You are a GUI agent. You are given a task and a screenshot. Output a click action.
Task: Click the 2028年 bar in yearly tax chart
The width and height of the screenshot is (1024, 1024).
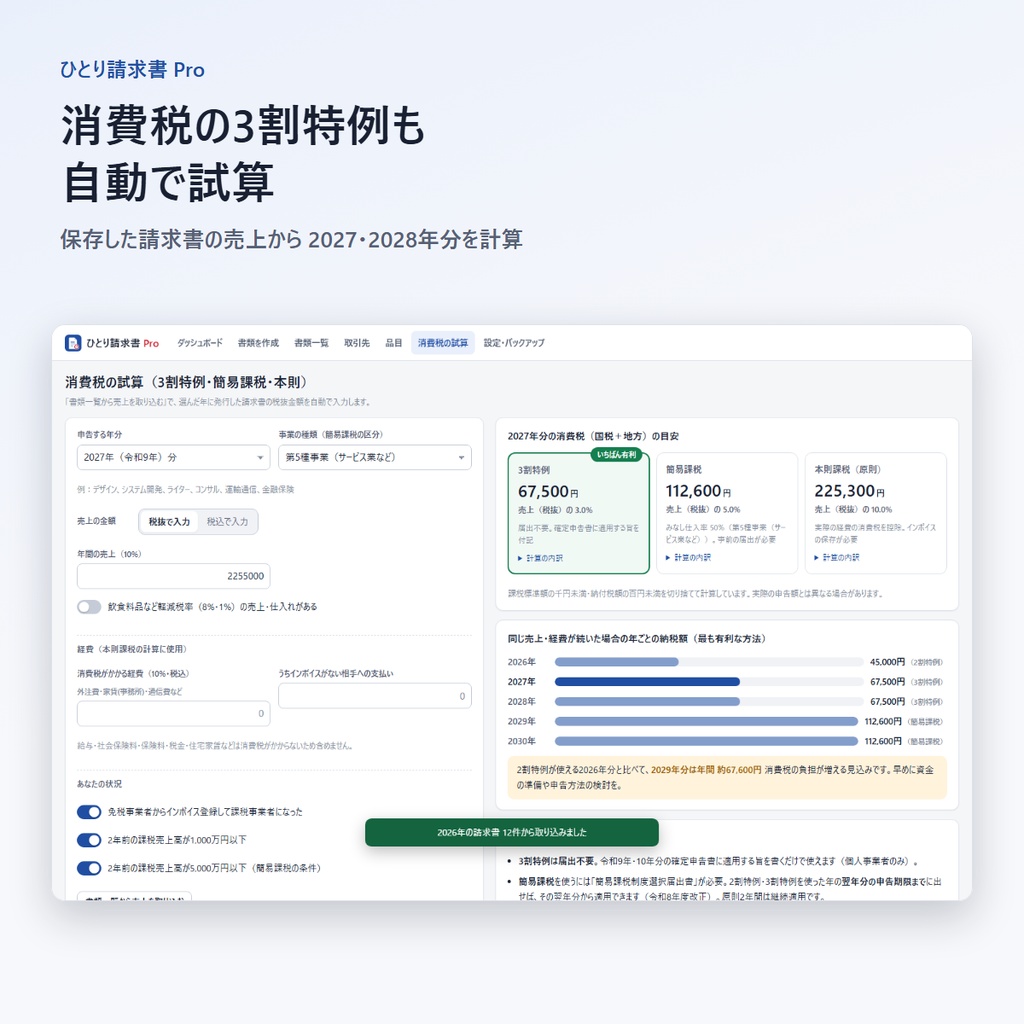(x=647, y=701)
